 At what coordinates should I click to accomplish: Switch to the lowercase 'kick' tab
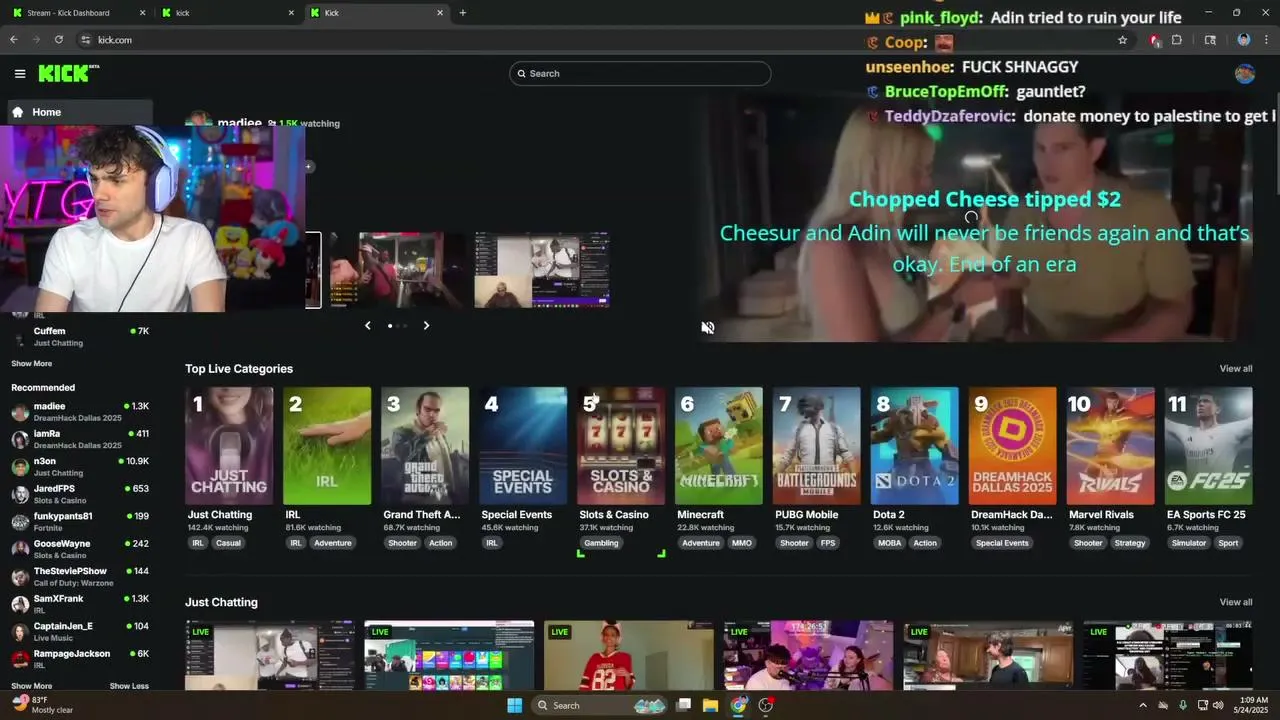(x=229, y=13)
